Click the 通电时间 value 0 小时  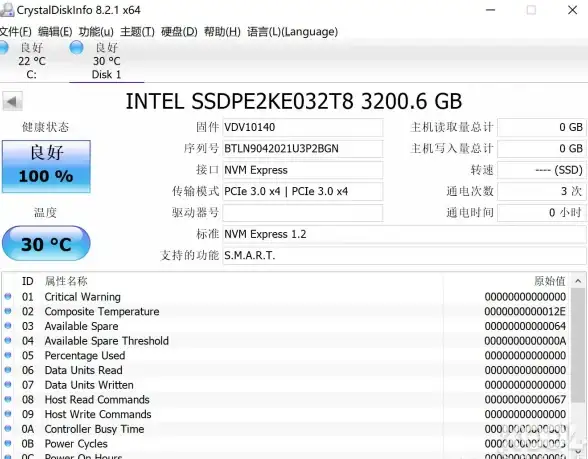542,213
